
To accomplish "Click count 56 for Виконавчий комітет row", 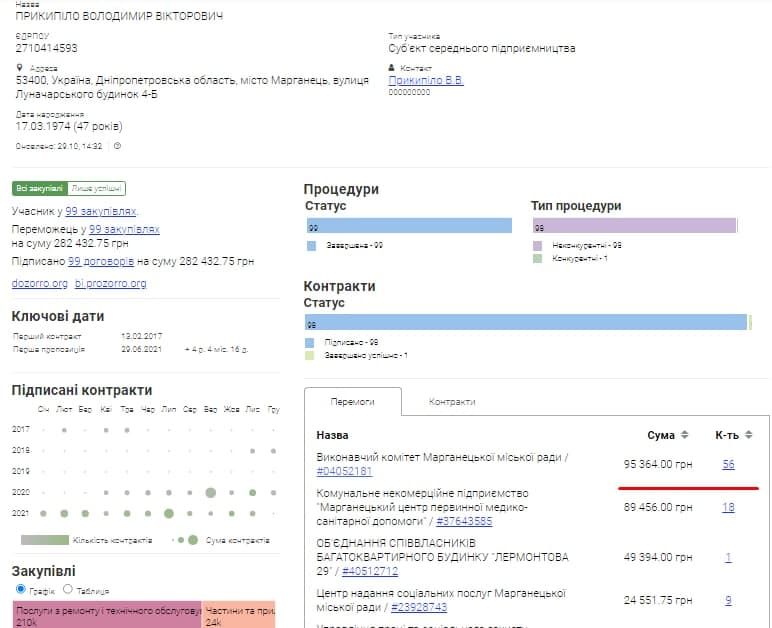I will (x=728, y=464).
